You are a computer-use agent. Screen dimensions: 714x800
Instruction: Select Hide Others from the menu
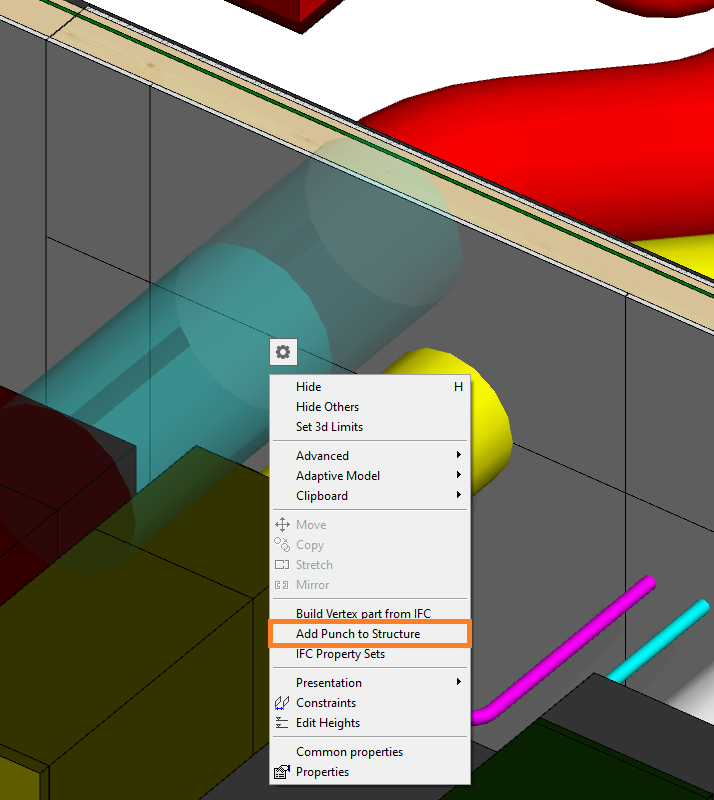point(327,407)
